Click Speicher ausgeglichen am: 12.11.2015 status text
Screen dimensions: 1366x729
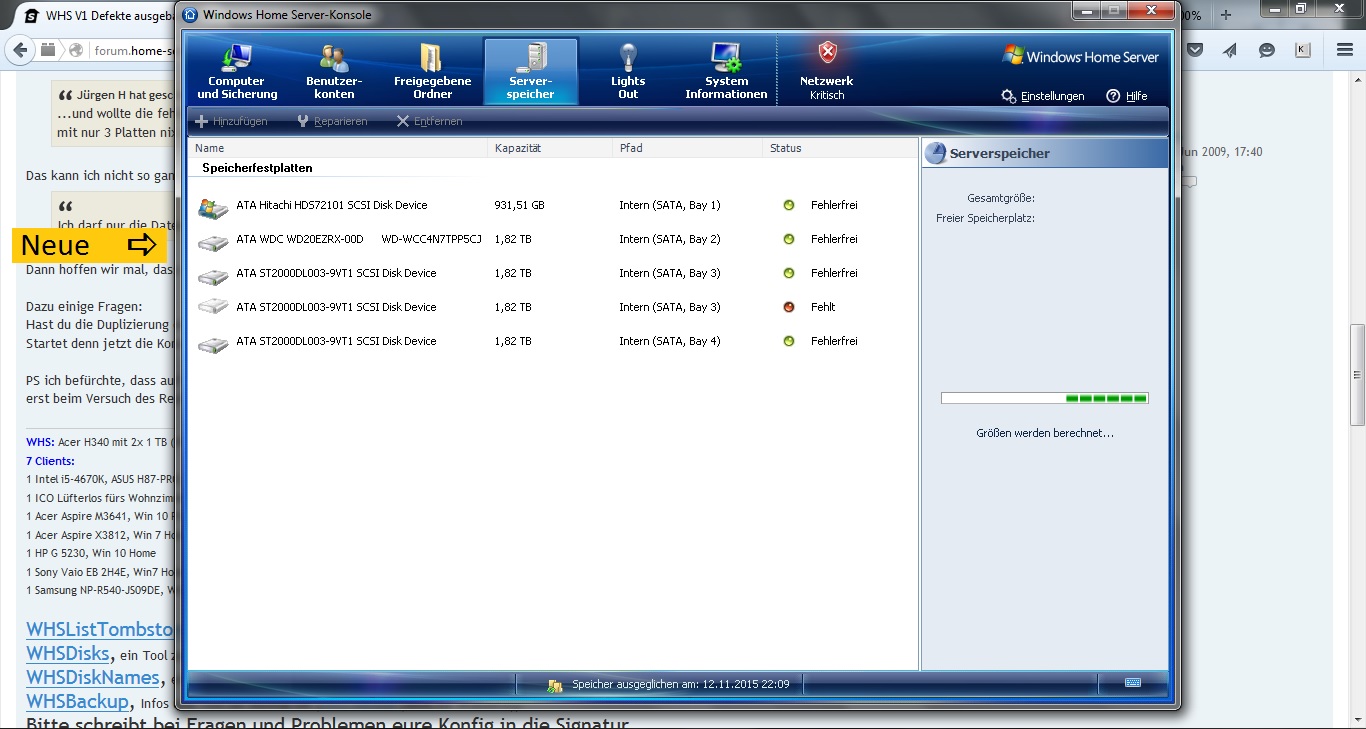(x=681, y=685)
